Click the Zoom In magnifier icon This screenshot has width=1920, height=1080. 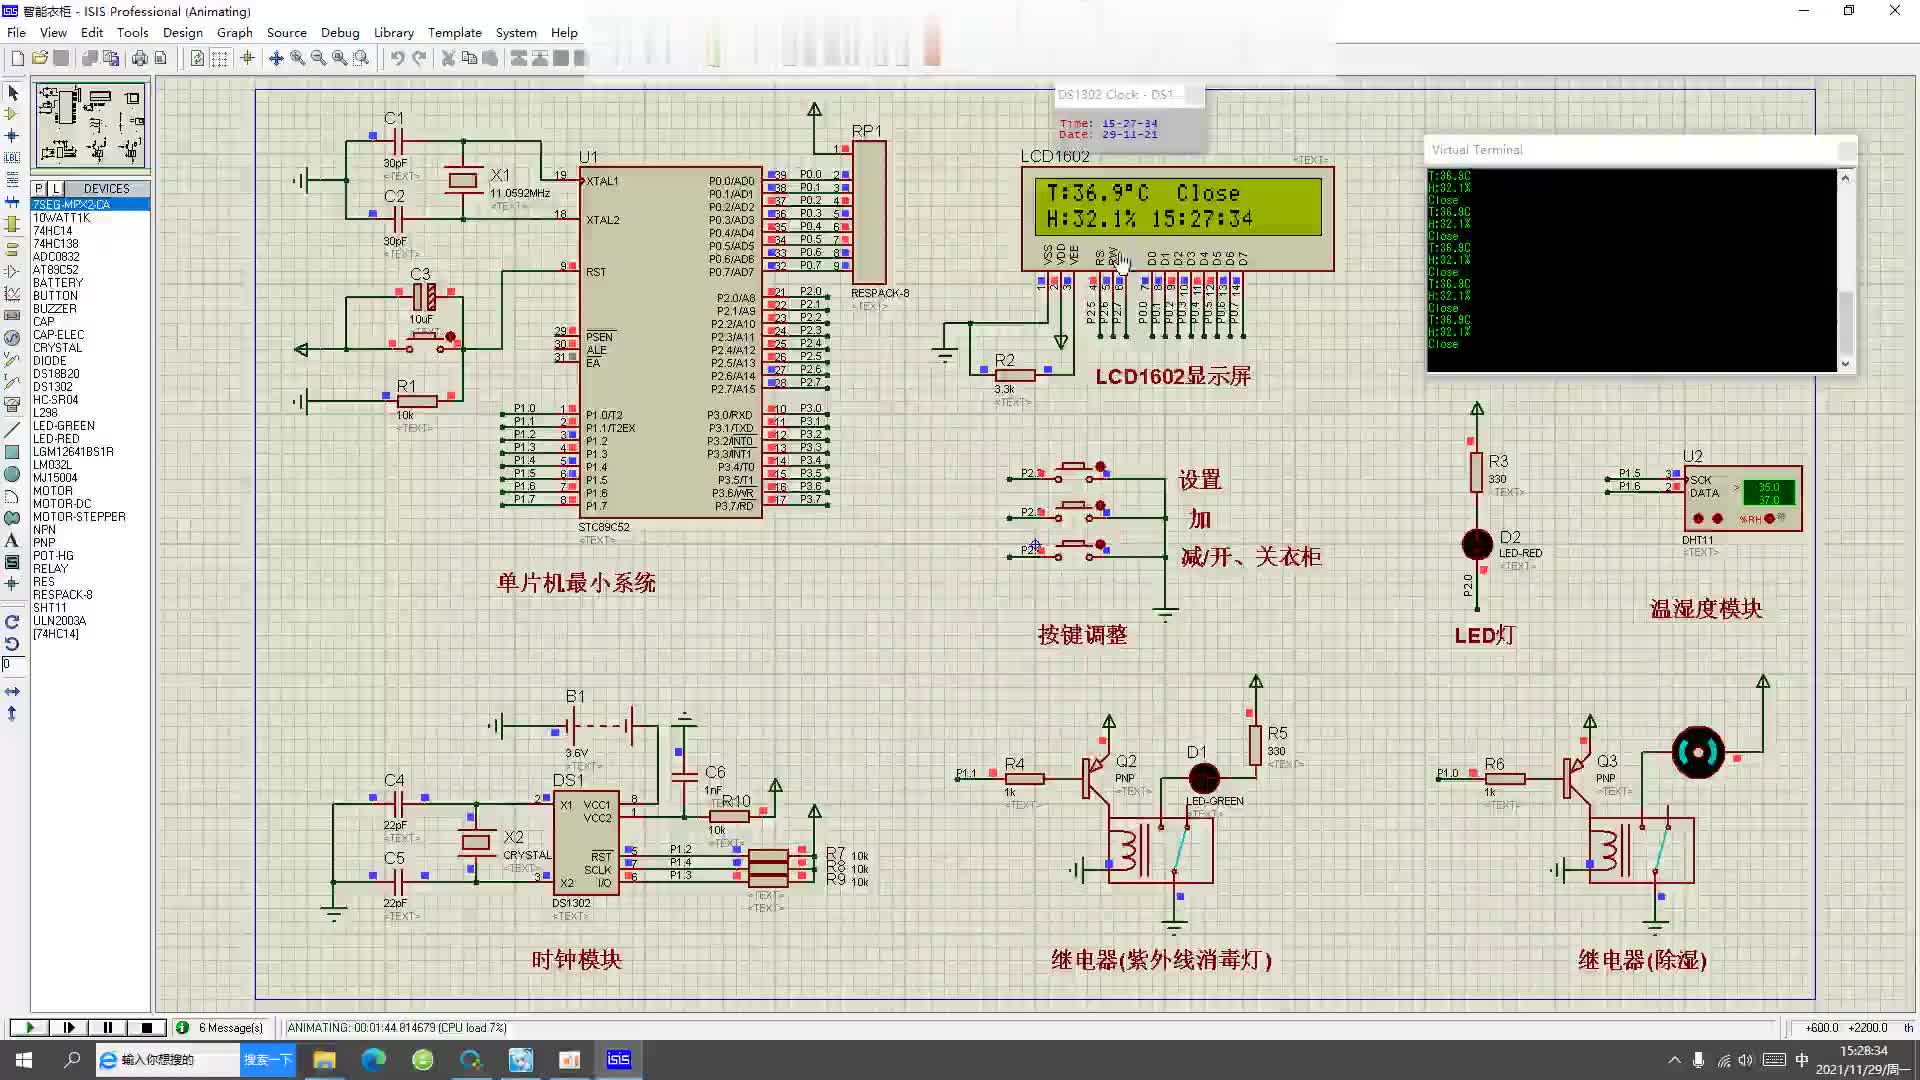[x=297, y=58]
